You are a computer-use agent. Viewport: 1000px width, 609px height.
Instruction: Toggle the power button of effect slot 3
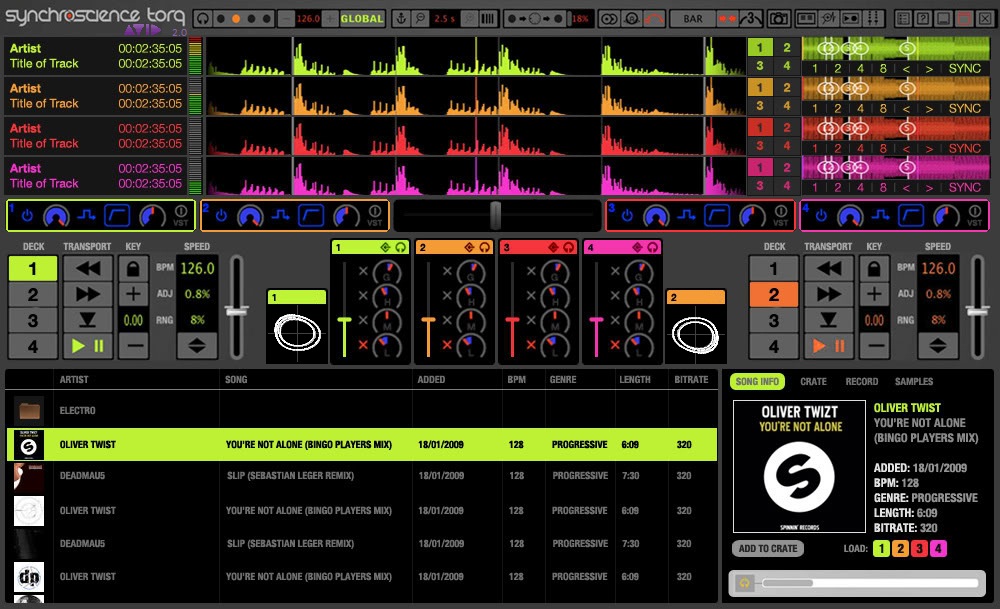point(628,216)
